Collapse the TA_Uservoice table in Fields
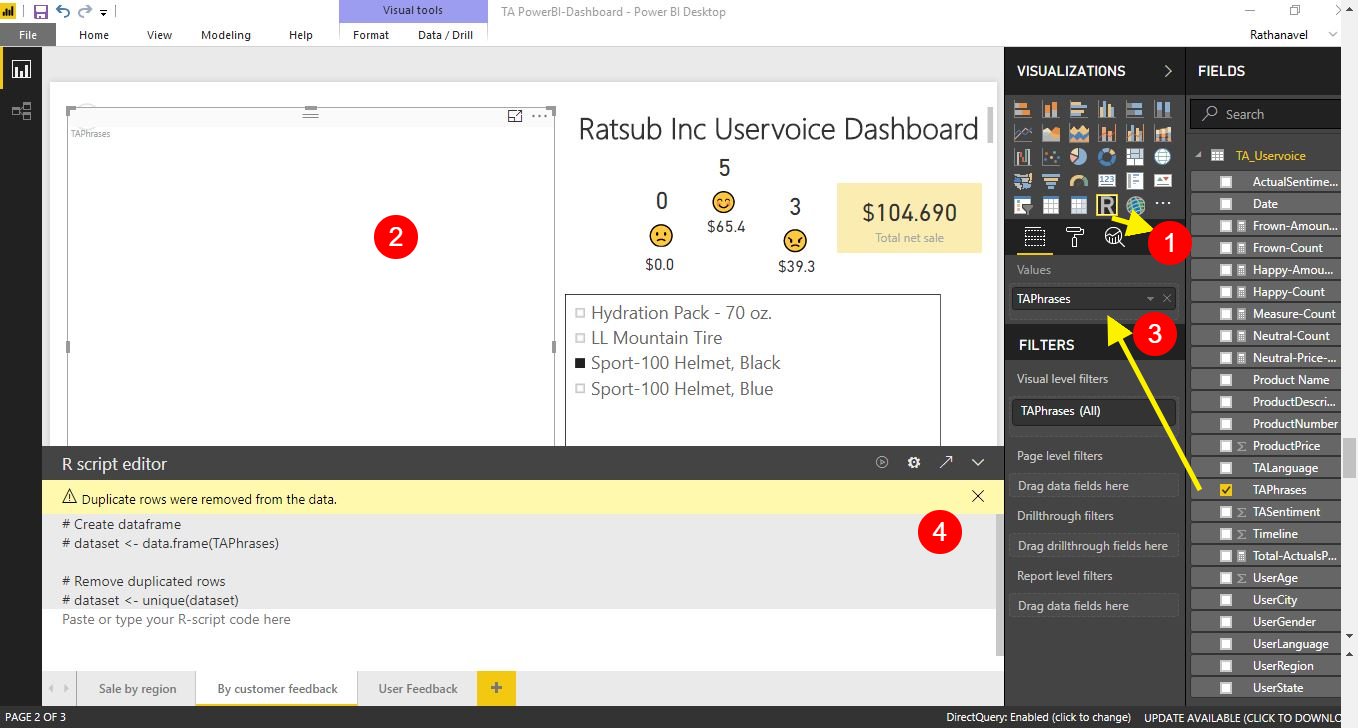This screenshot has width=1366, height=728. tap(1199, 154)
